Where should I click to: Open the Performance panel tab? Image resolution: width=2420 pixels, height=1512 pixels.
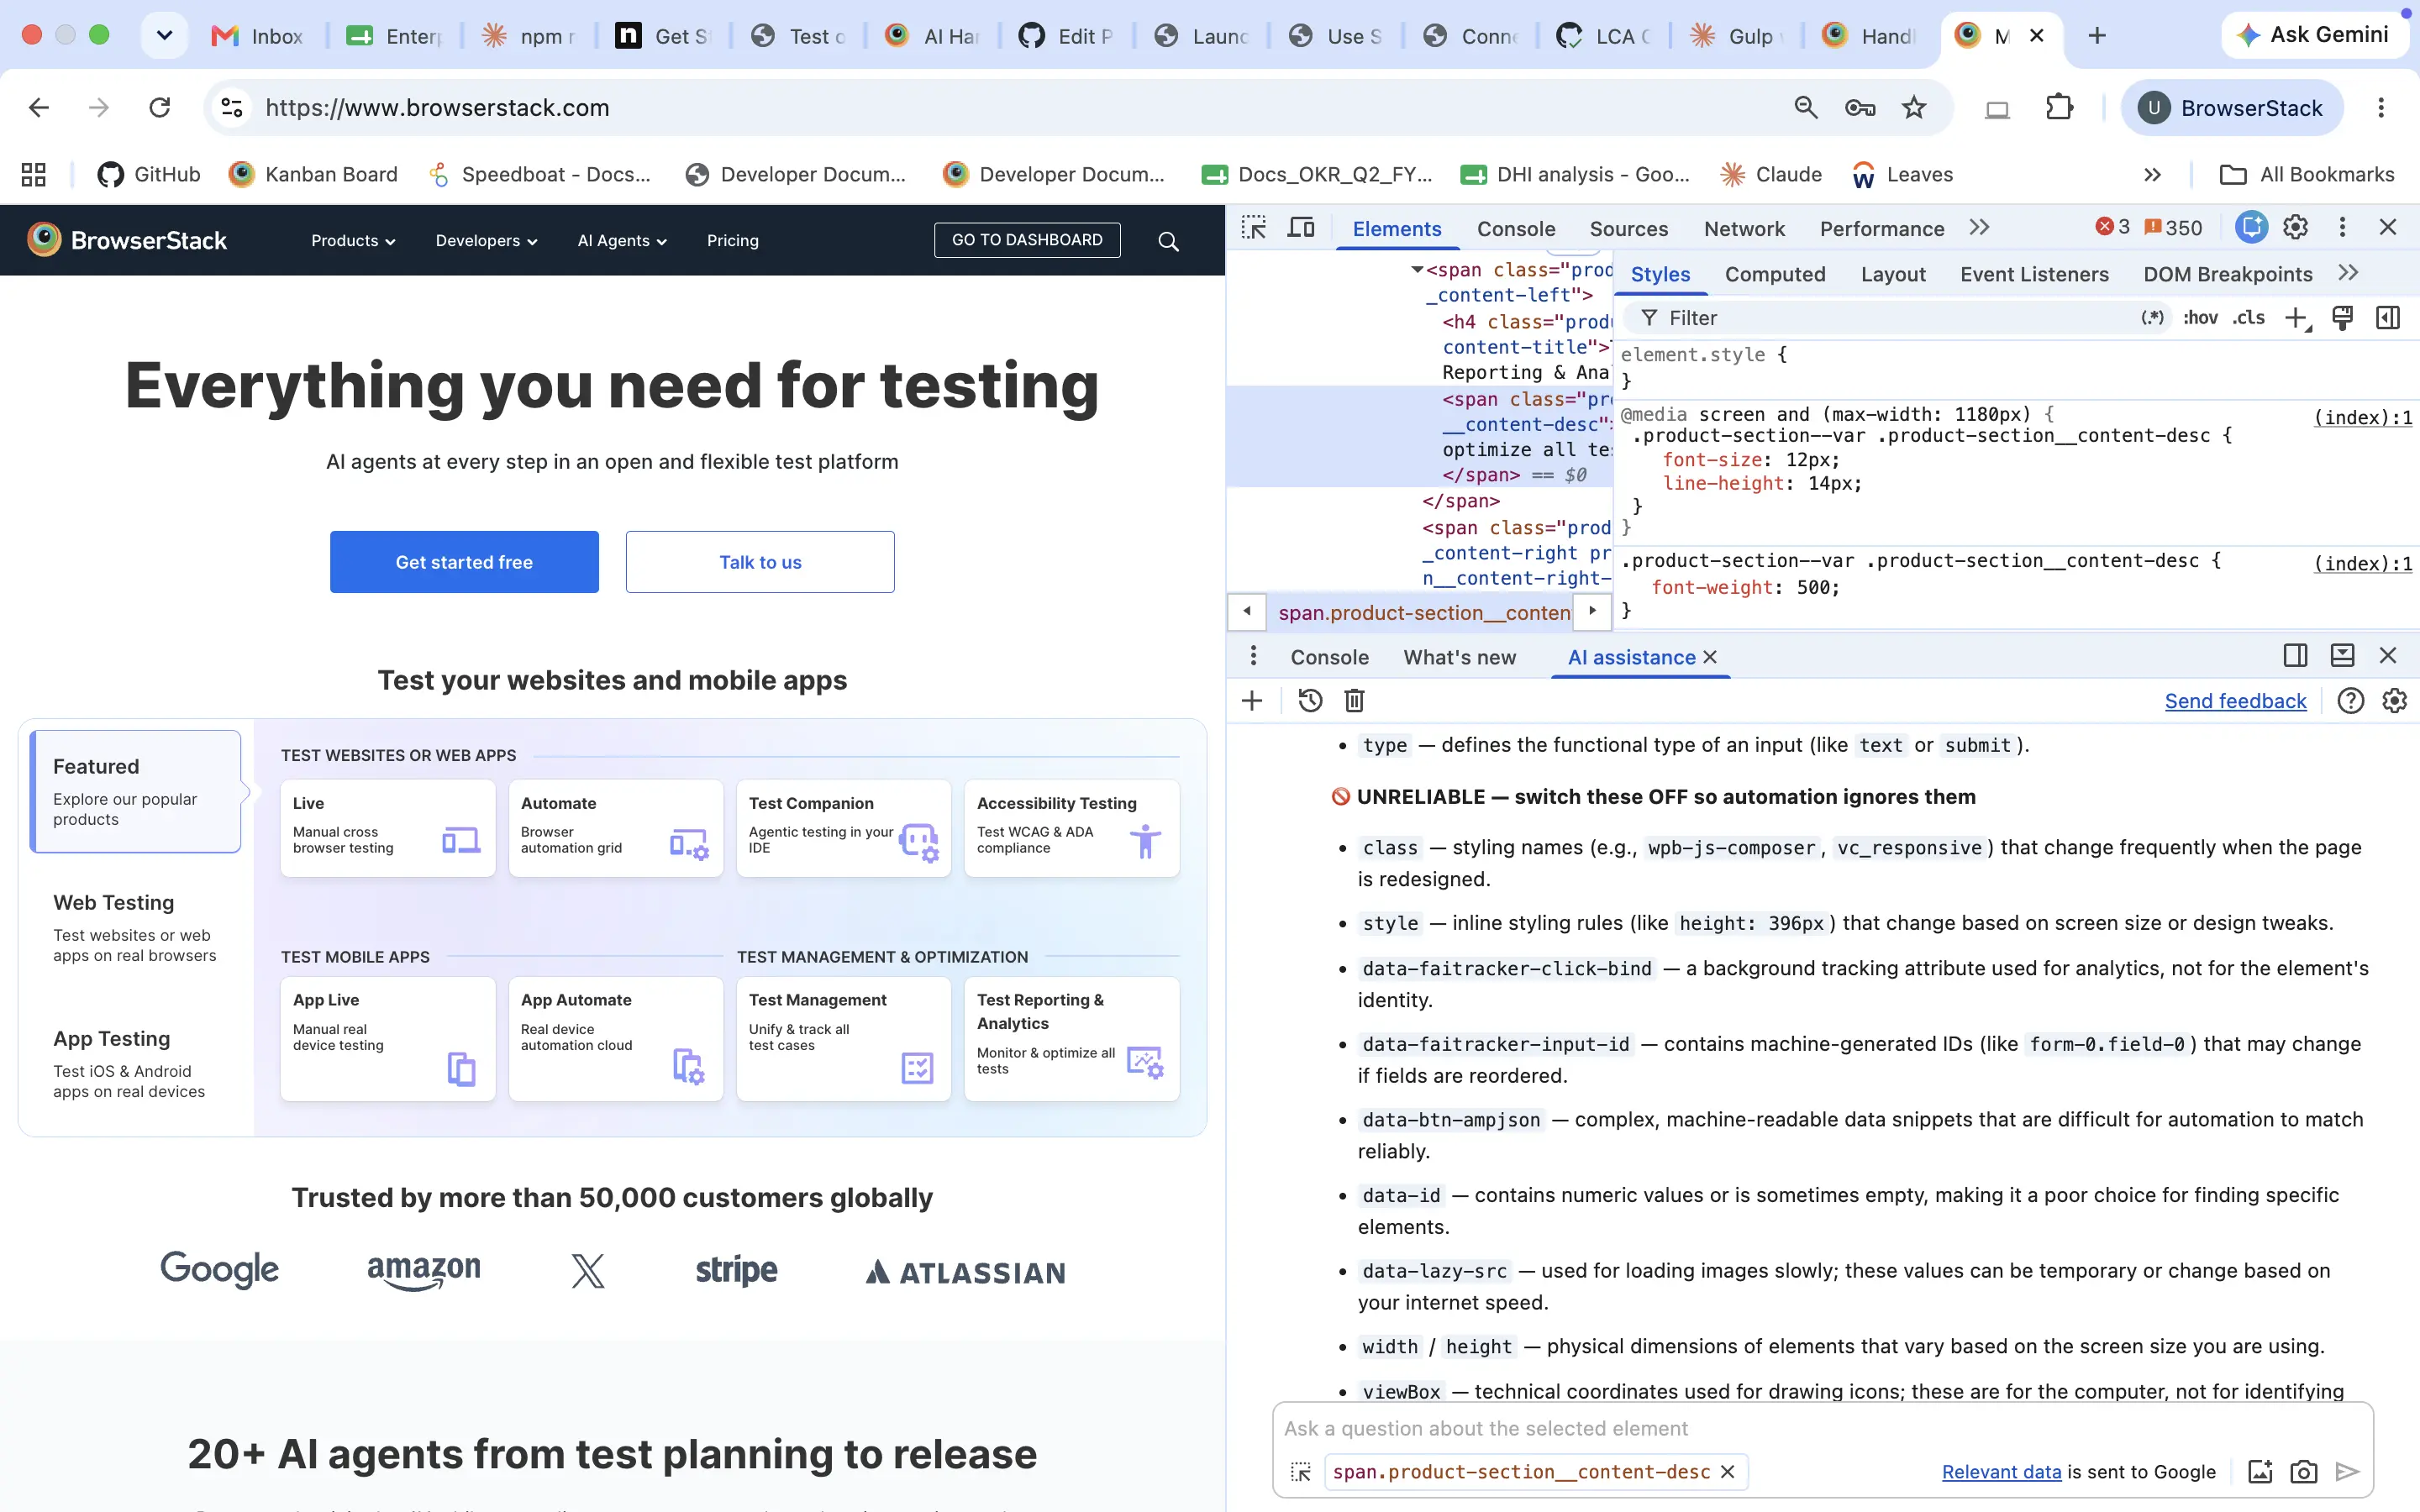1882,229
